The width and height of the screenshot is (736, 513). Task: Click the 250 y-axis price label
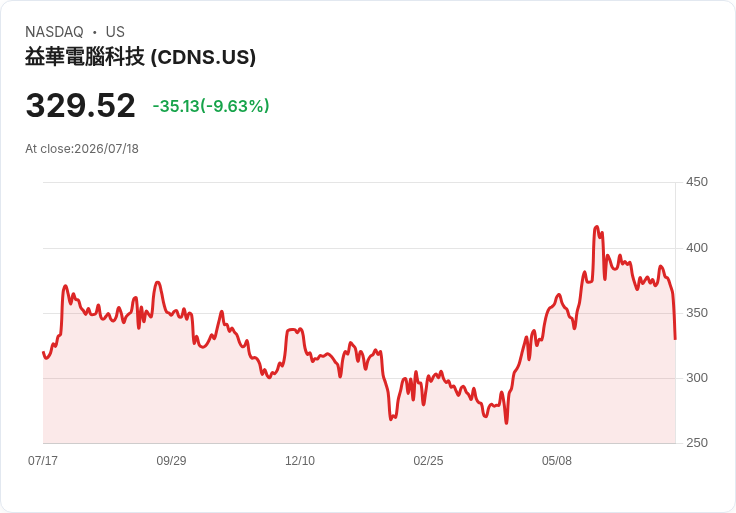point(697,443)
